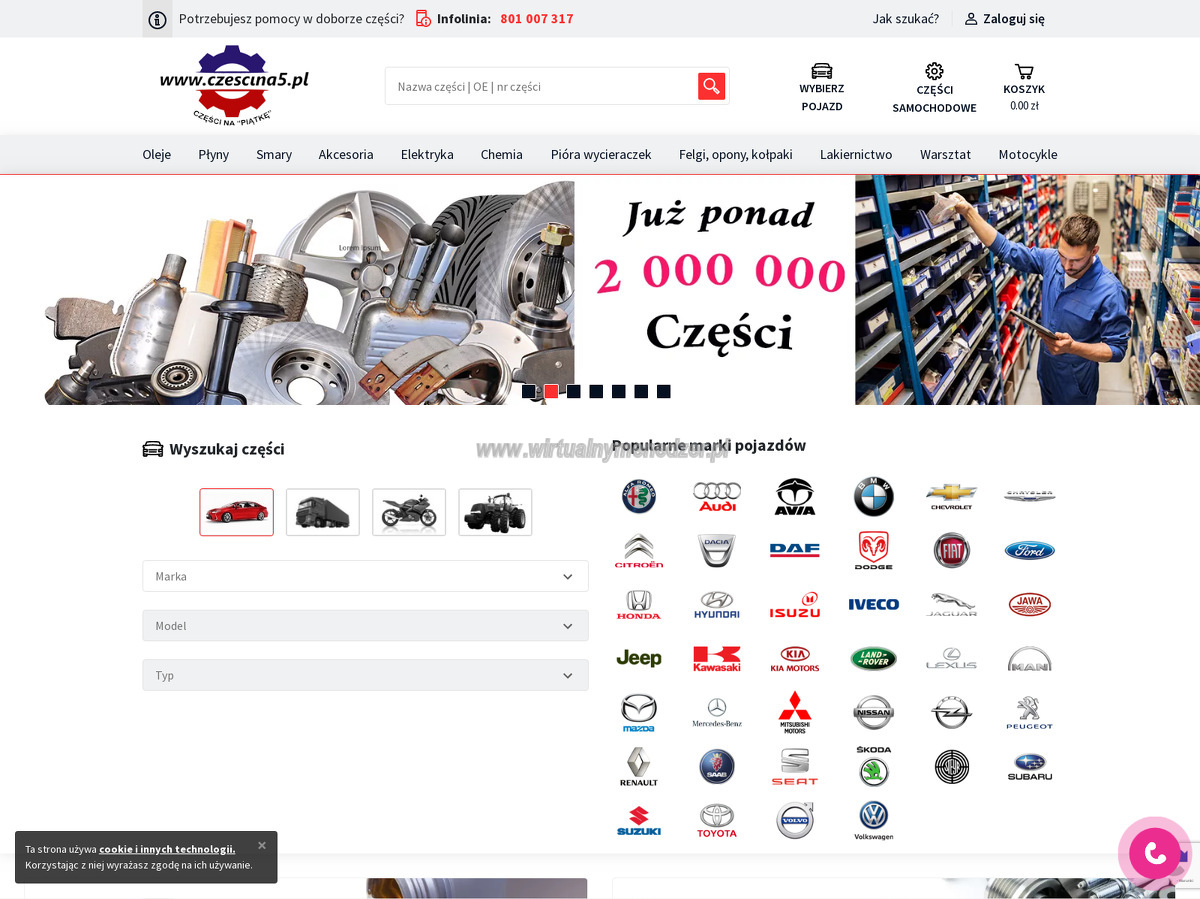Pick the Škoda brand logo
1200x899 pixels.
pos(873,766)
